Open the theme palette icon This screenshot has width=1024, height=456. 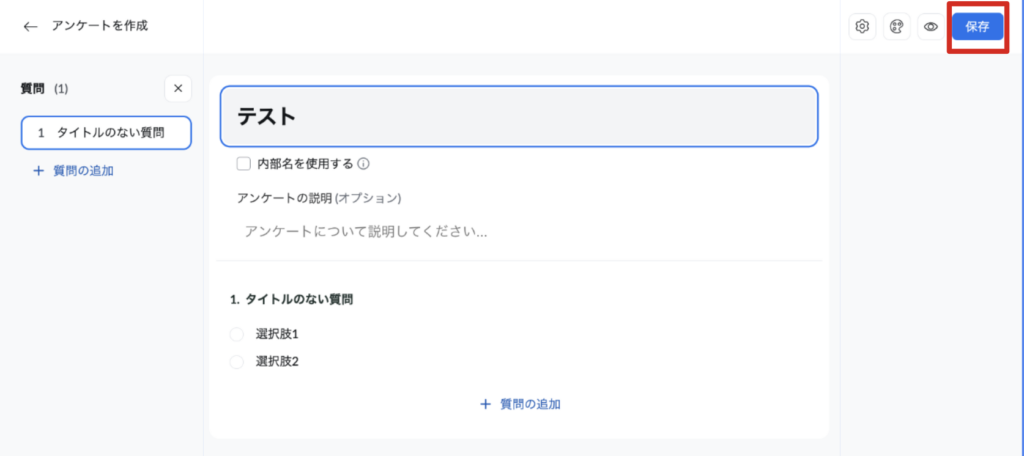click(x=897, y=27)
